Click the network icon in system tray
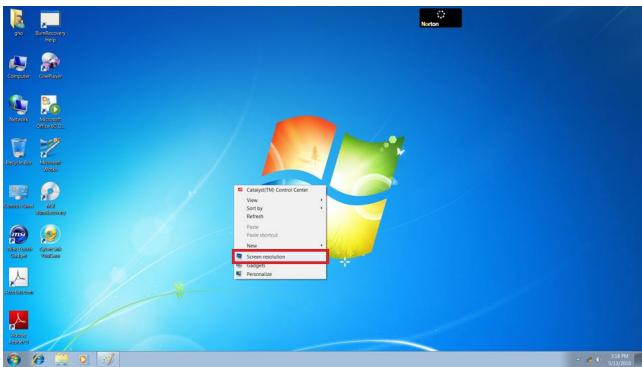Image resolution: width=642 pixels, height=367 pixels. click(589, 359)
